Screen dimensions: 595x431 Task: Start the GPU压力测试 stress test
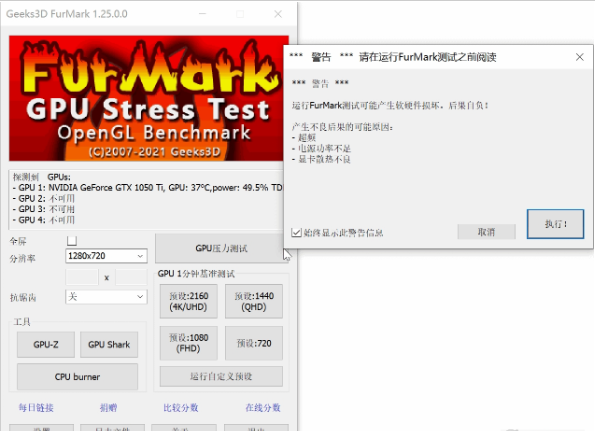219,249
